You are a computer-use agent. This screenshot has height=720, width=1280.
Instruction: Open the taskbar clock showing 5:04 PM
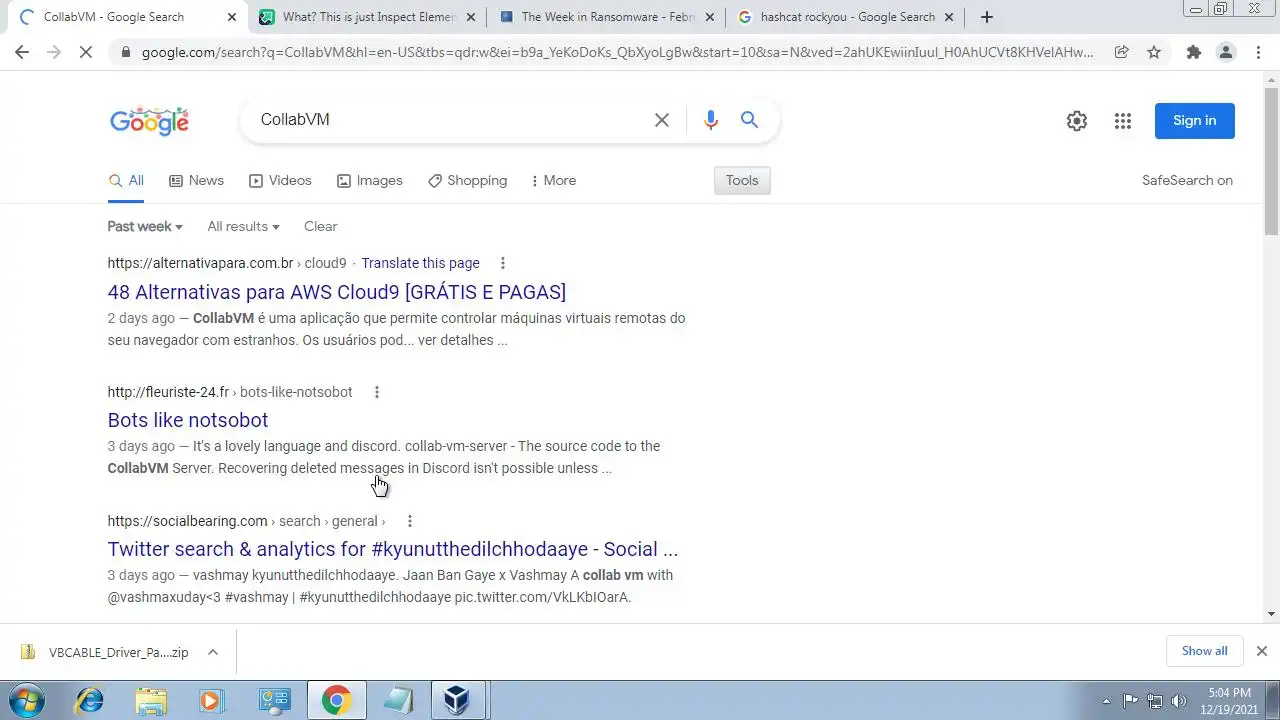coord(1229,700)
